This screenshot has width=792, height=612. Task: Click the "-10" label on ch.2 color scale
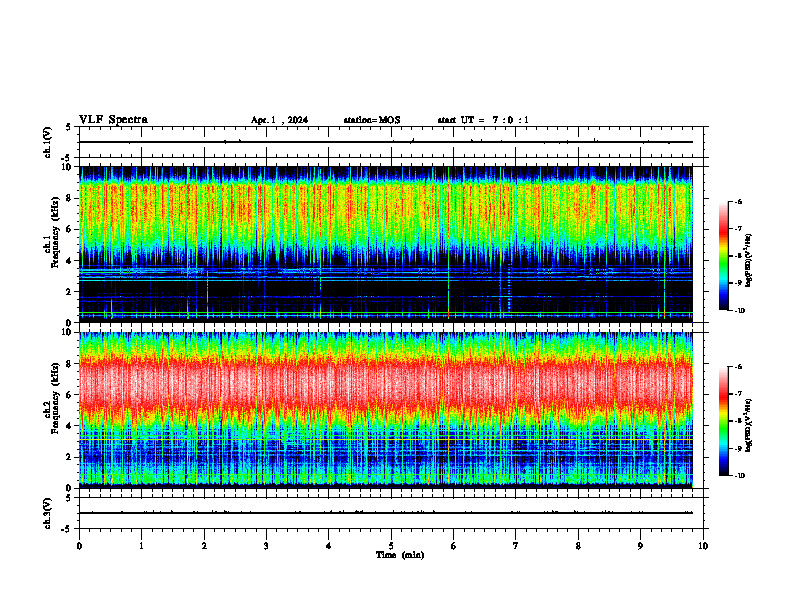coord(739,476)
